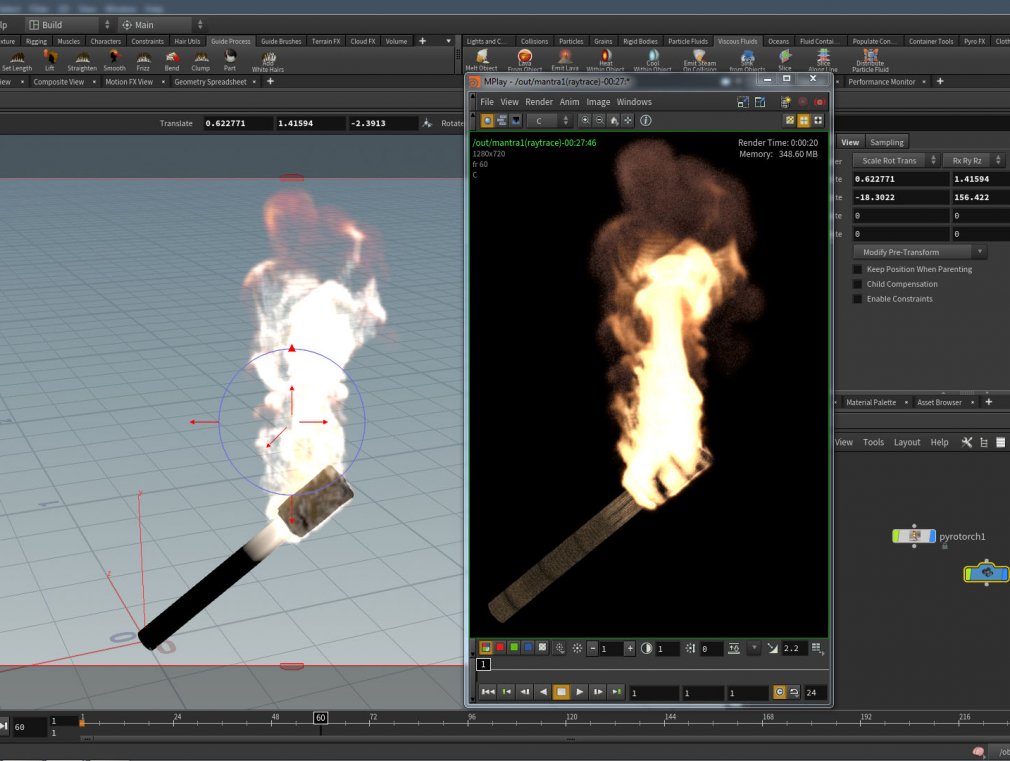Viewport: 1010px width, 761px height.
Task: Open the MPlay Render menu
Action: coord(538,102)
